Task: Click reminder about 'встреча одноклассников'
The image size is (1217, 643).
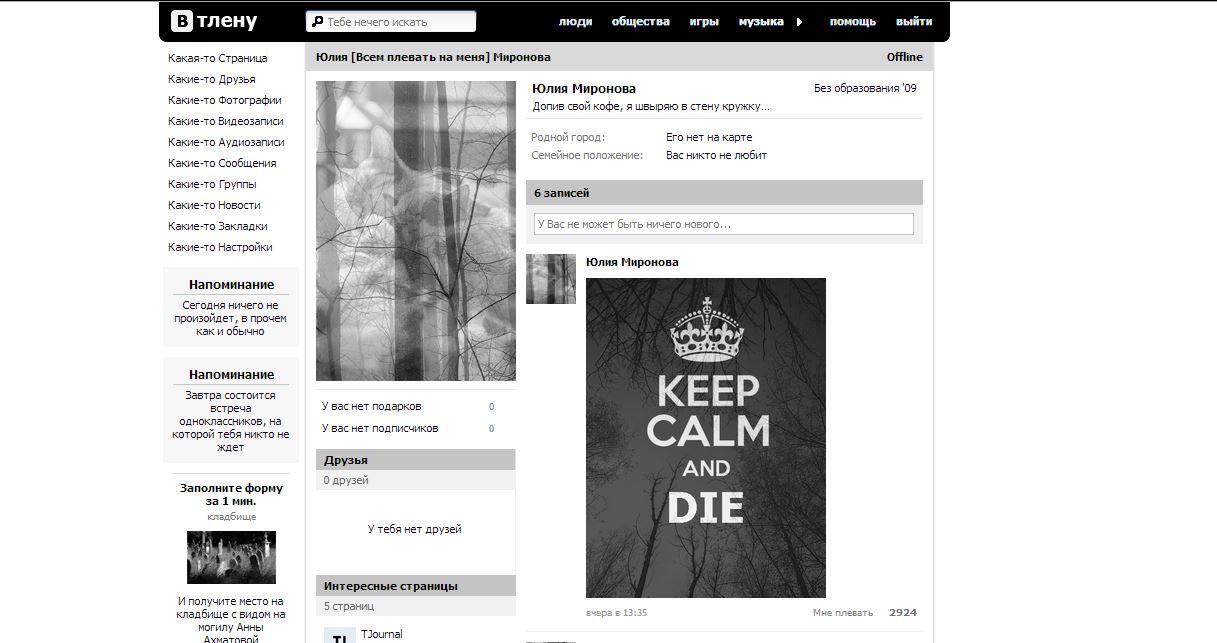Action: pos(231,421)
